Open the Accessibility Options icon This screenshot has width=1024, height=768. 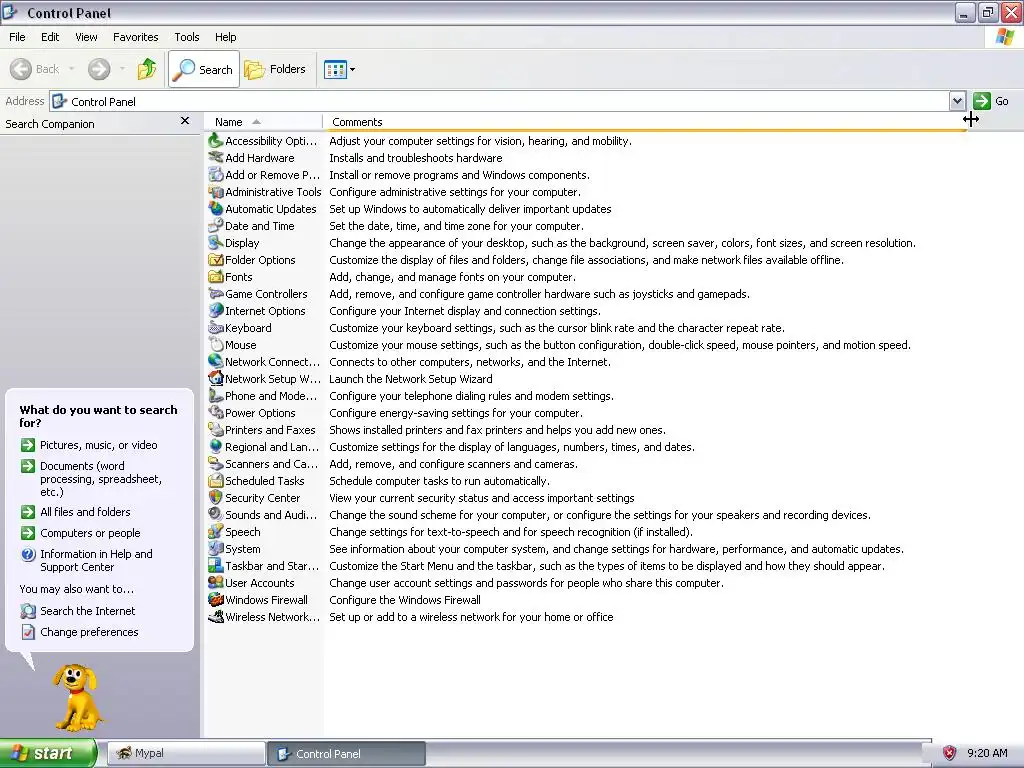coord(216,140)
